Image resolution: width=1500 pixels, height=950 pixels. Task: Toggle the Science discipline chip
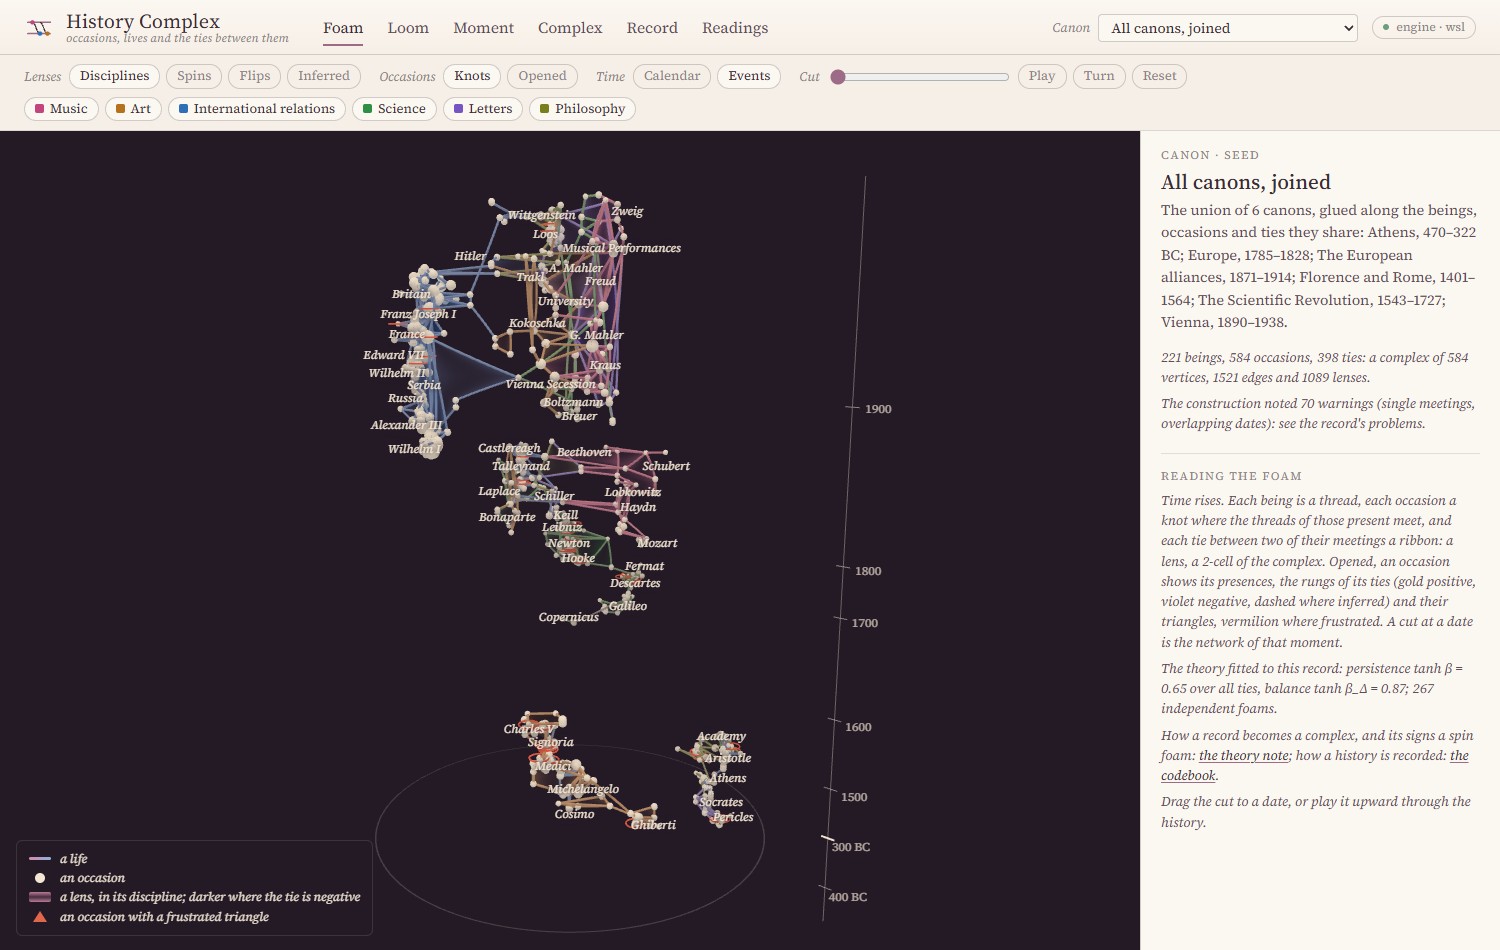pos(394,109)
